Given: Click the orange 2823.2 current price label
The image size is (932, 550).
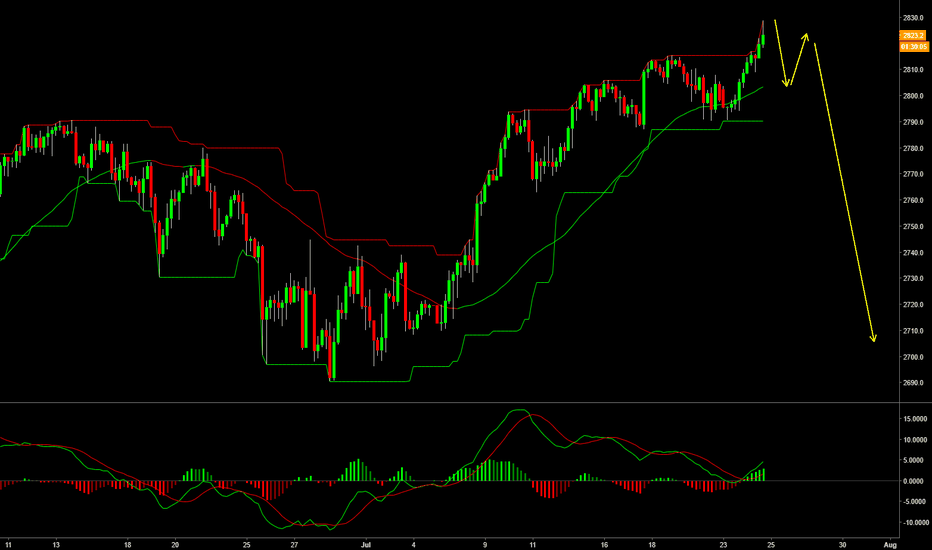Looking at the screenshot, I should tap(914, 36).
